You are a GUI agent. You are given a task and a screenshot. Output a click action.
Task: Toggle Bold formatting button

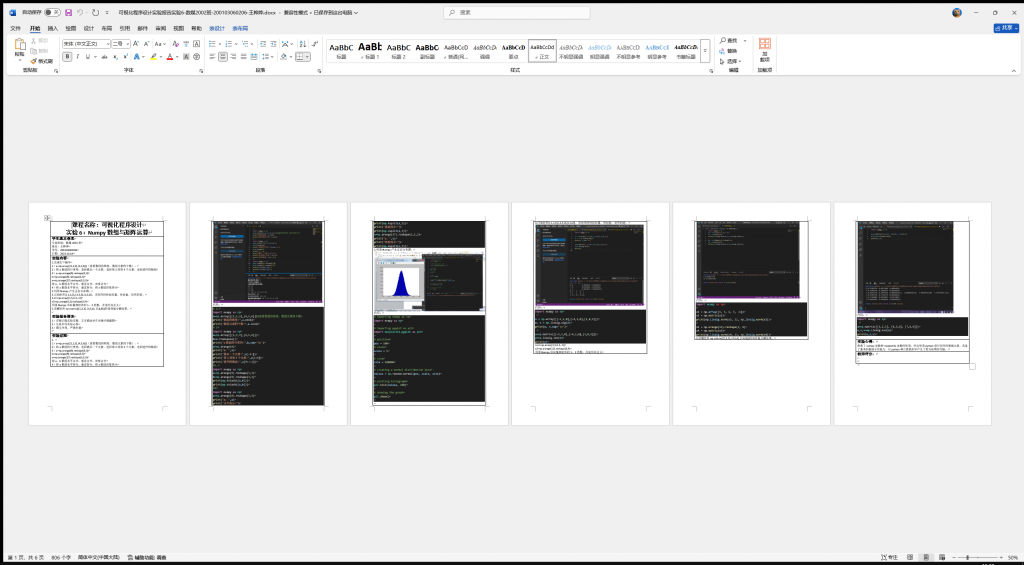pos(67,57)
